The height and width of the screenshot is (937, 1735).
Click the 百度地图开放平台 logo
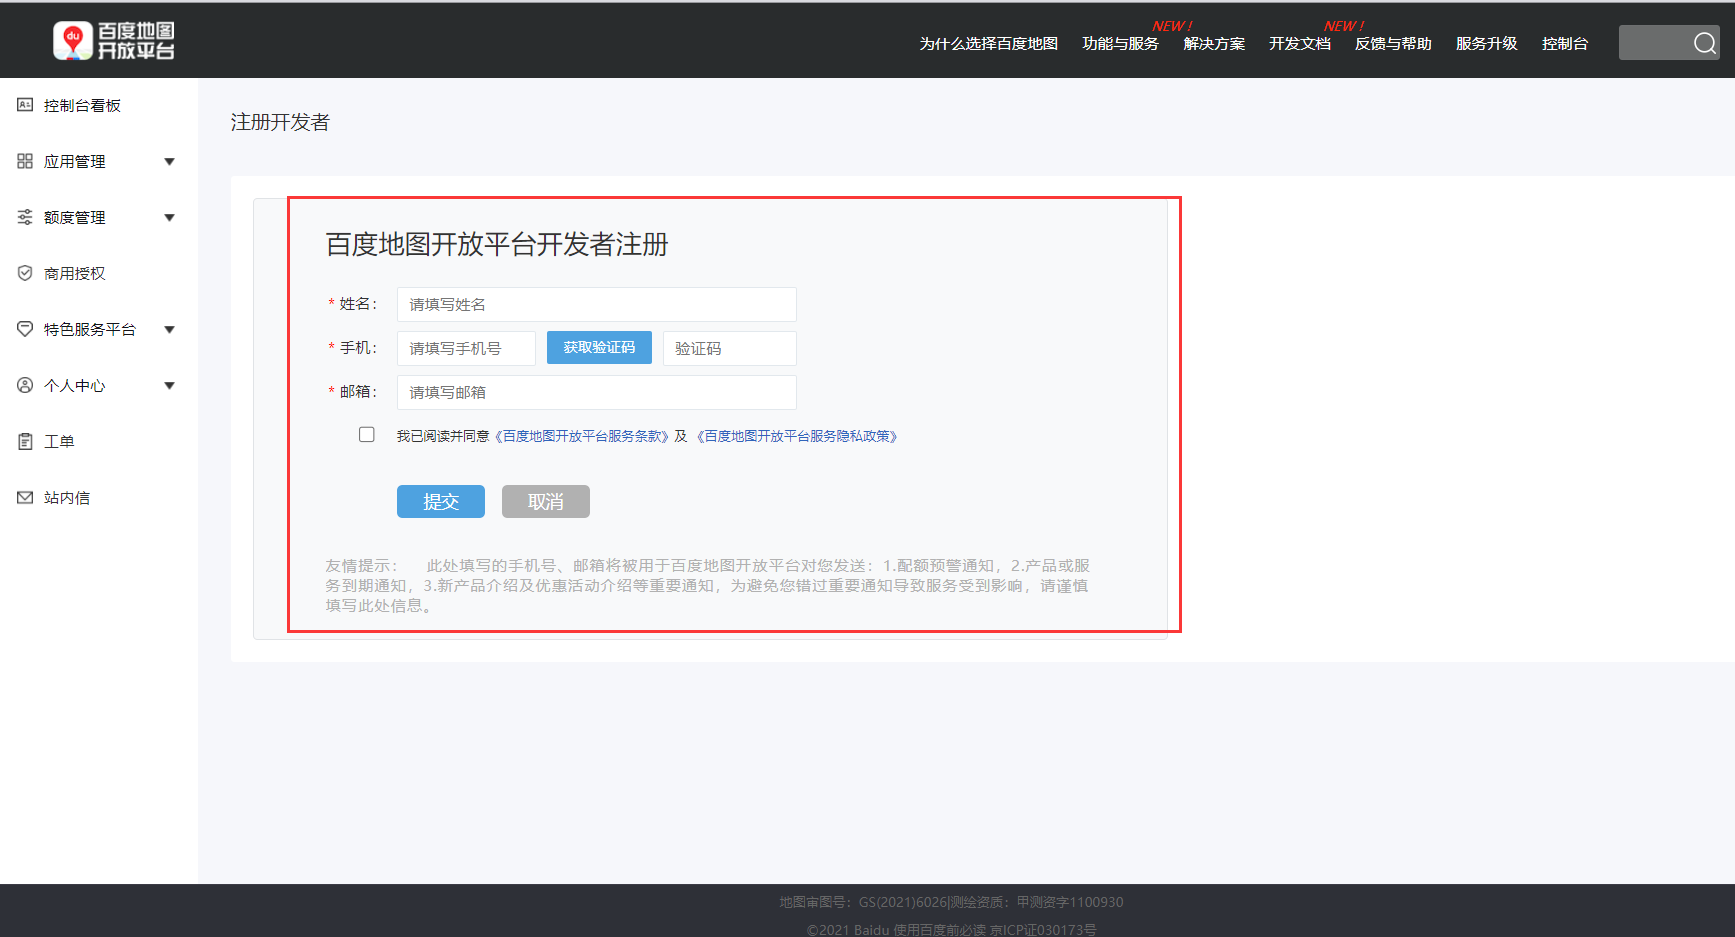[x=114, y=40]
